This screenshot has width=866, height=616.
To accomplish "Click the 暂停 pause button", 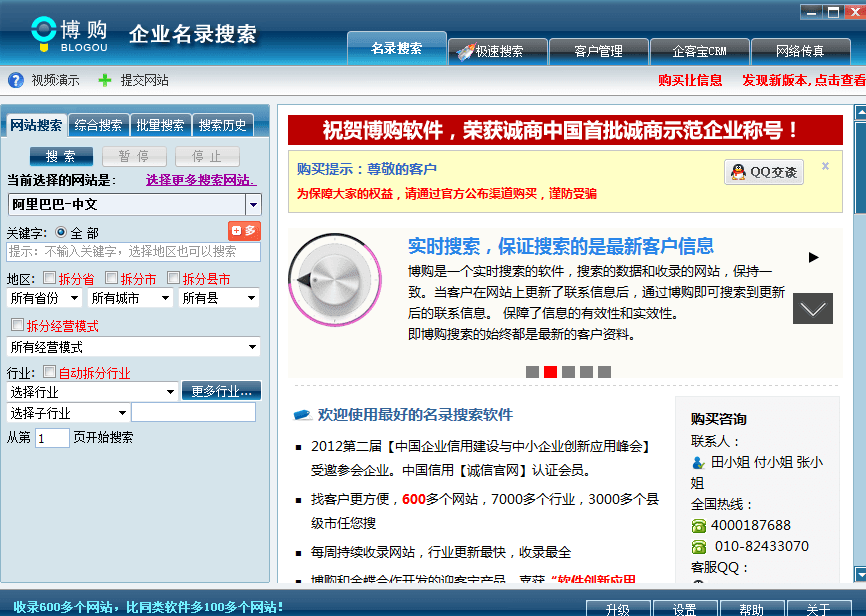I will tap(134, 156).
